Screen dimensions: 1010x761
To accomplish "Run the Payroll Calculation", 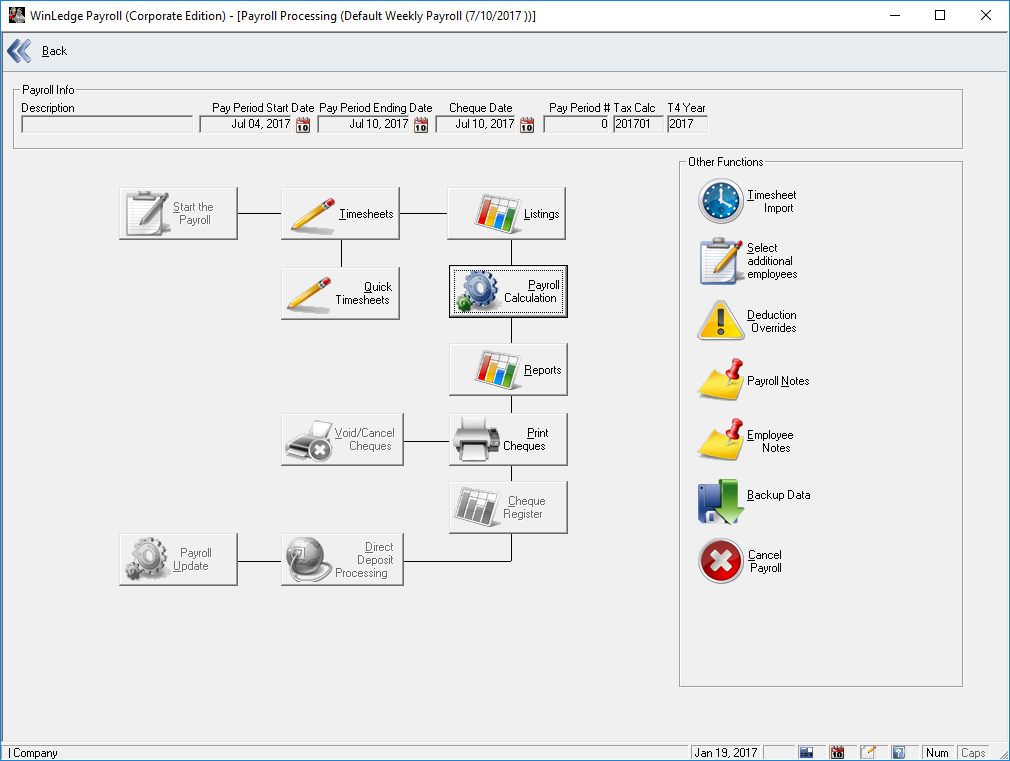I will [x=506, y=291].
